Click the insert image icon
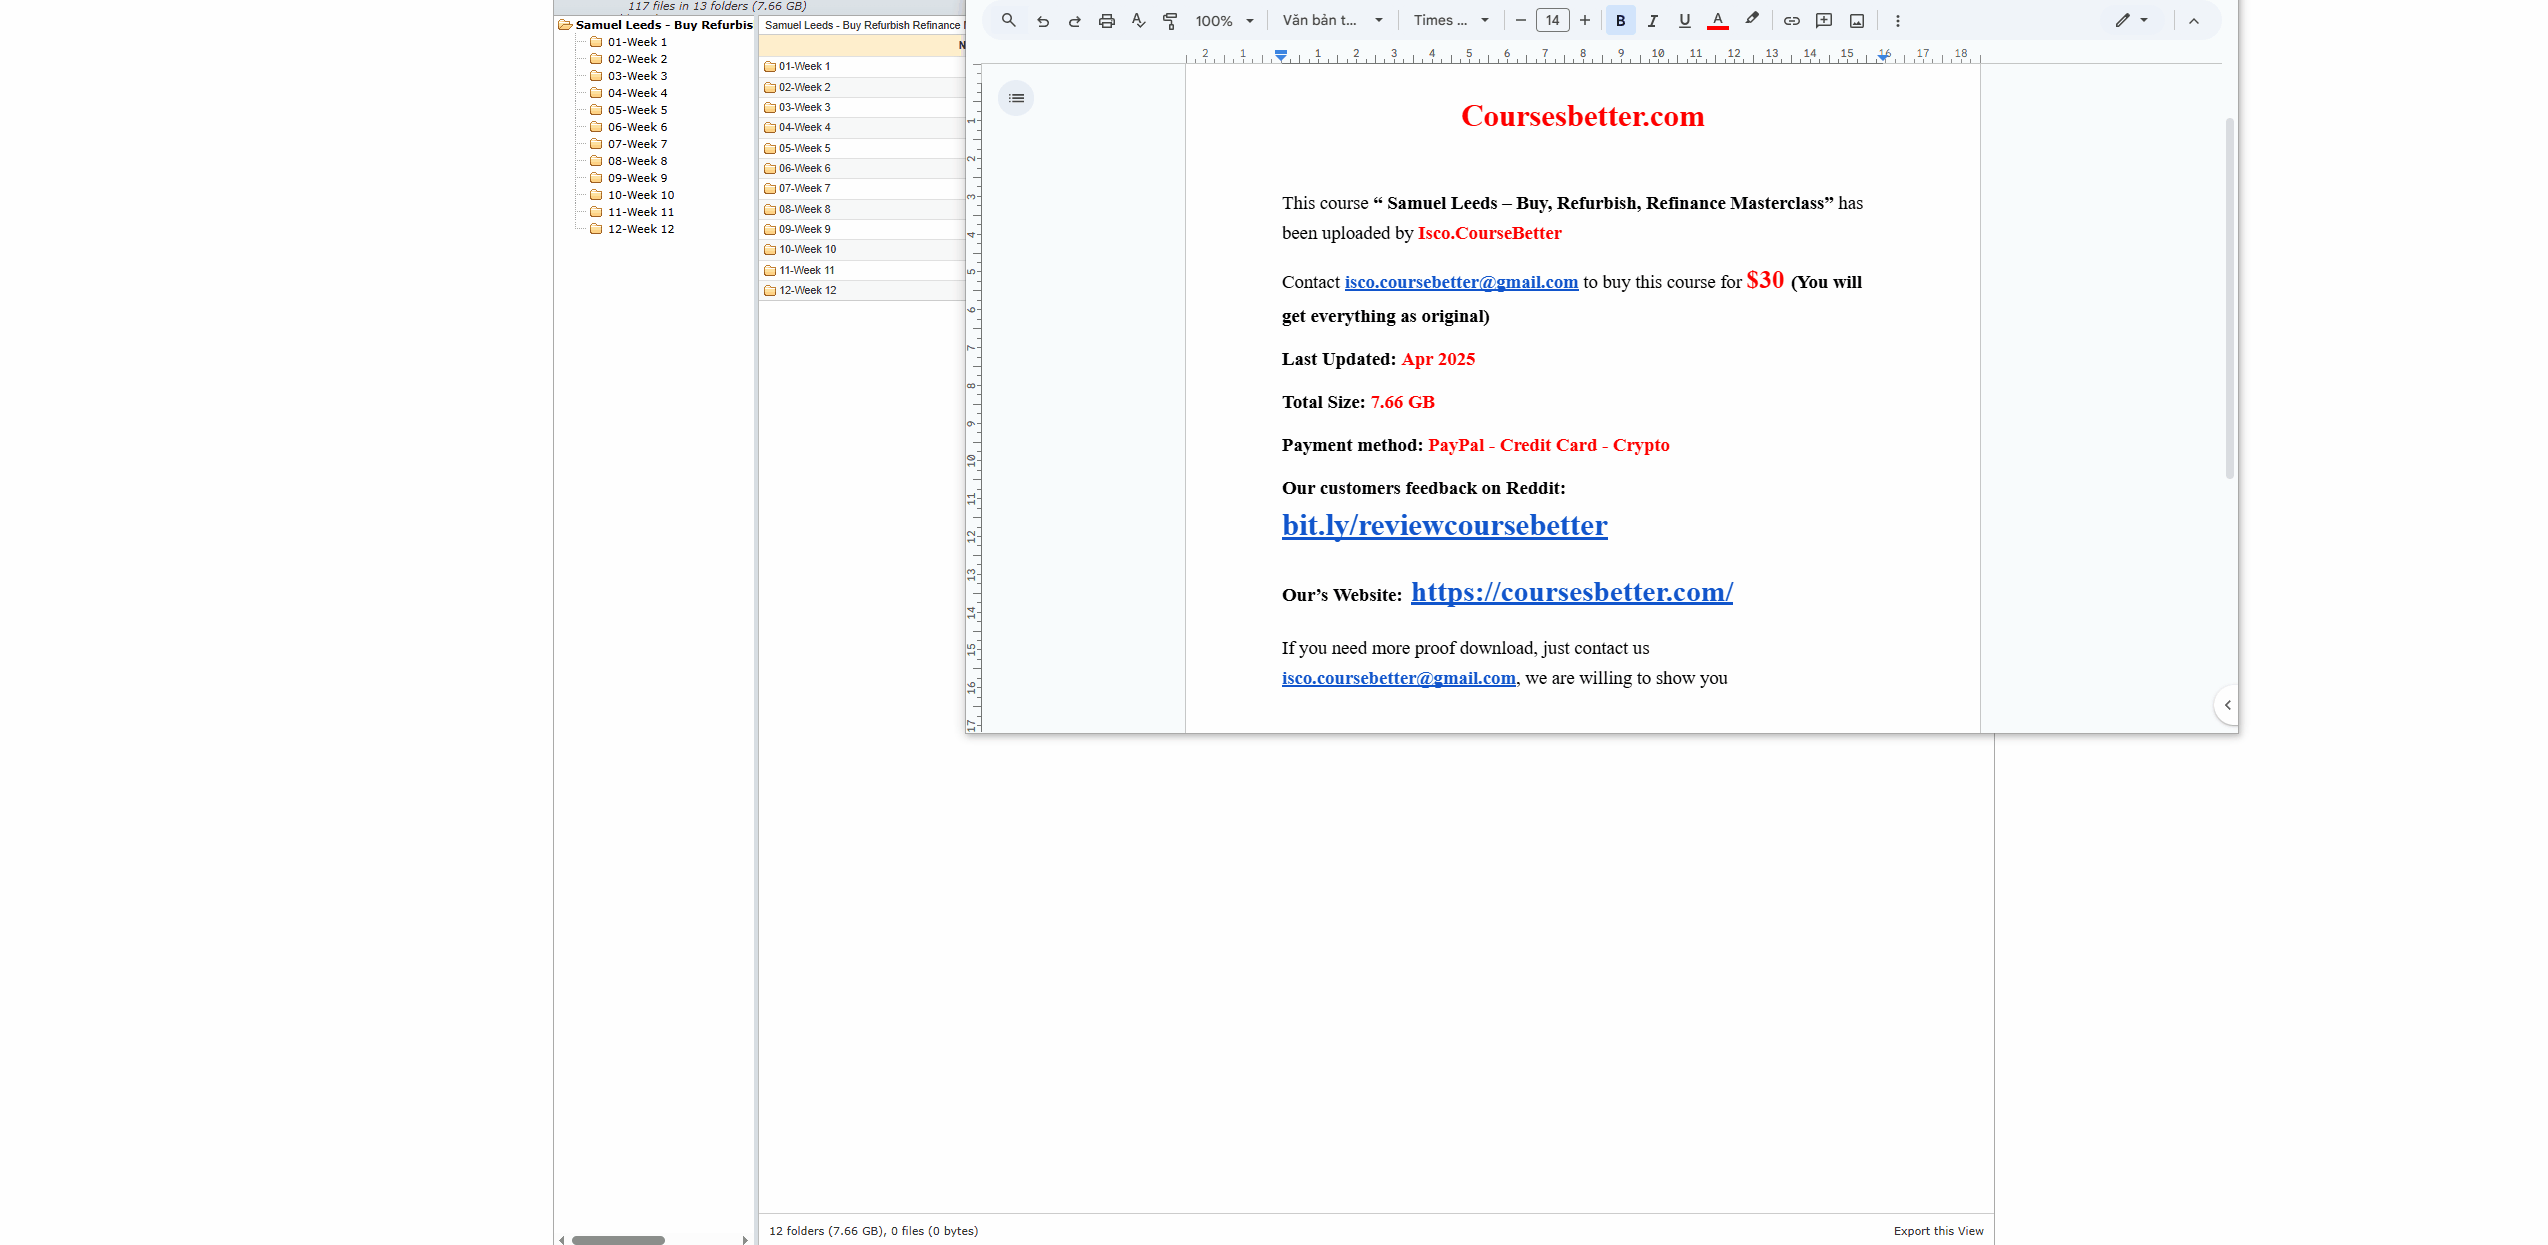This screenshot has width=2548, height=1245. (1857, 21)
